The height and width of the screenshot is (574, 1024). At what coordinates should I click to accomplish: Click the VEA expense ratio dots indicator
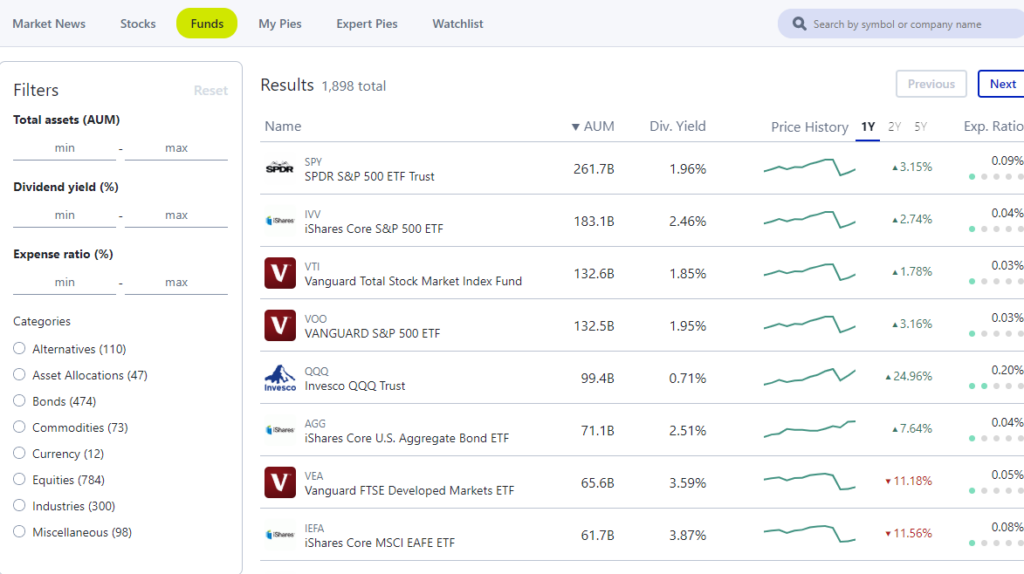click(x=996, y=490)
